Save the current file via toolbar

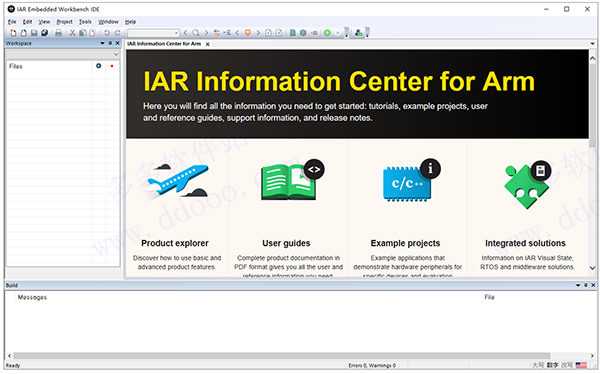tap(34, 33)
